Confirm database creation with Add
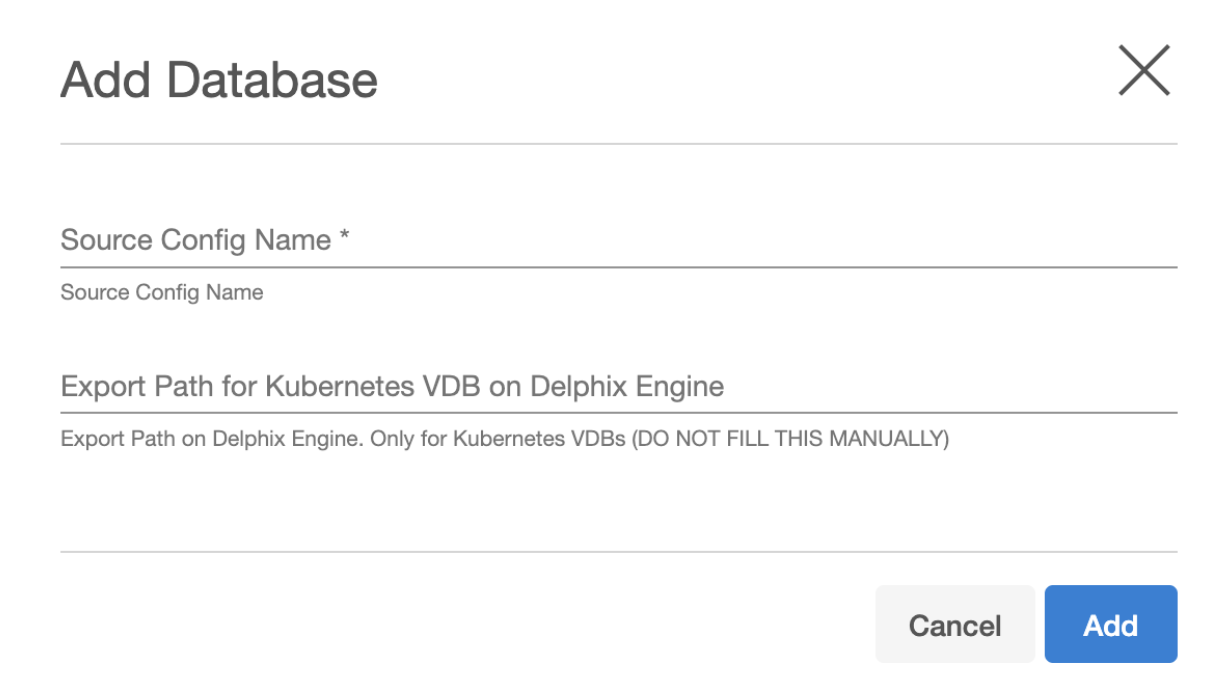 (1110, 623)
